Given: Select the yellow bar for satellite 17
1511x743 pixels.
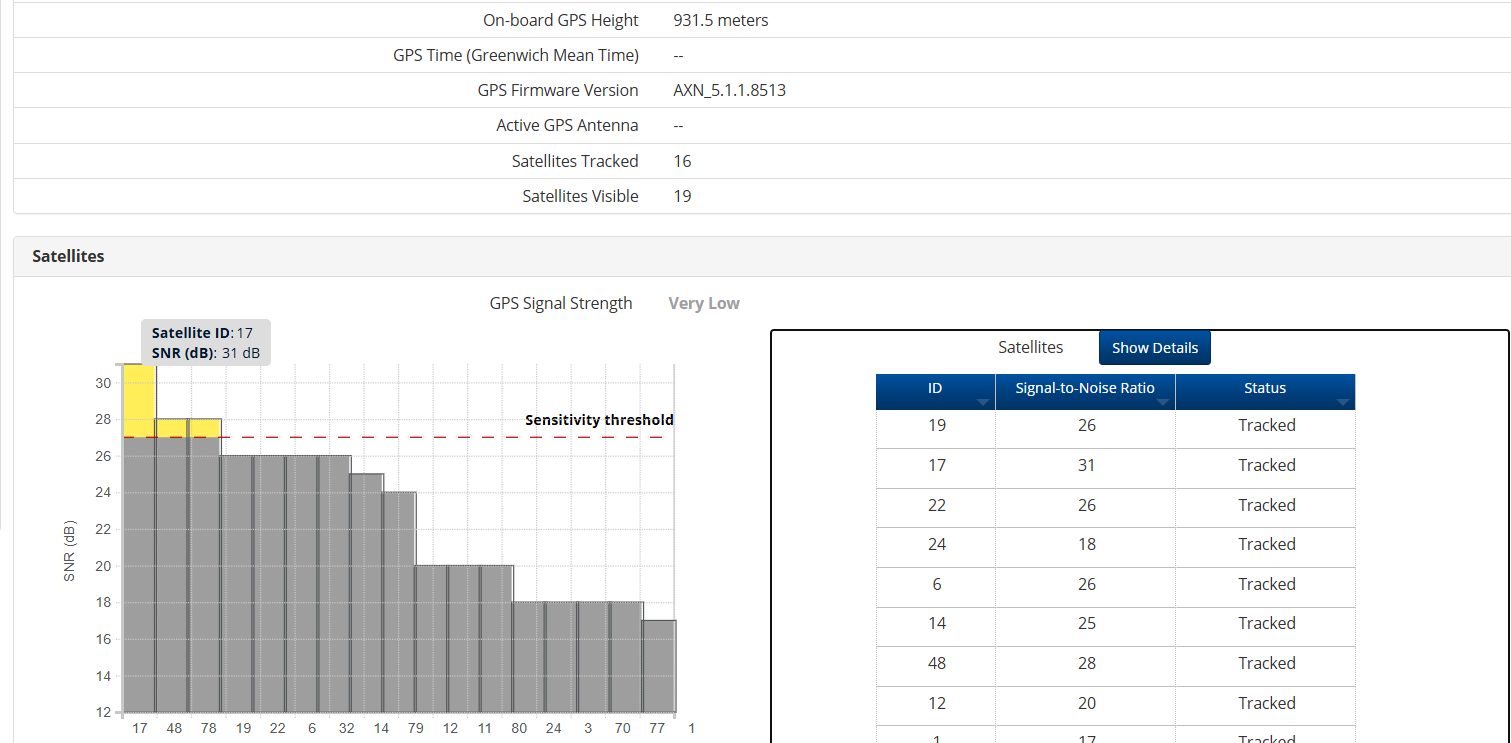Looking at the screenshot, I should (x=139, y=400).
